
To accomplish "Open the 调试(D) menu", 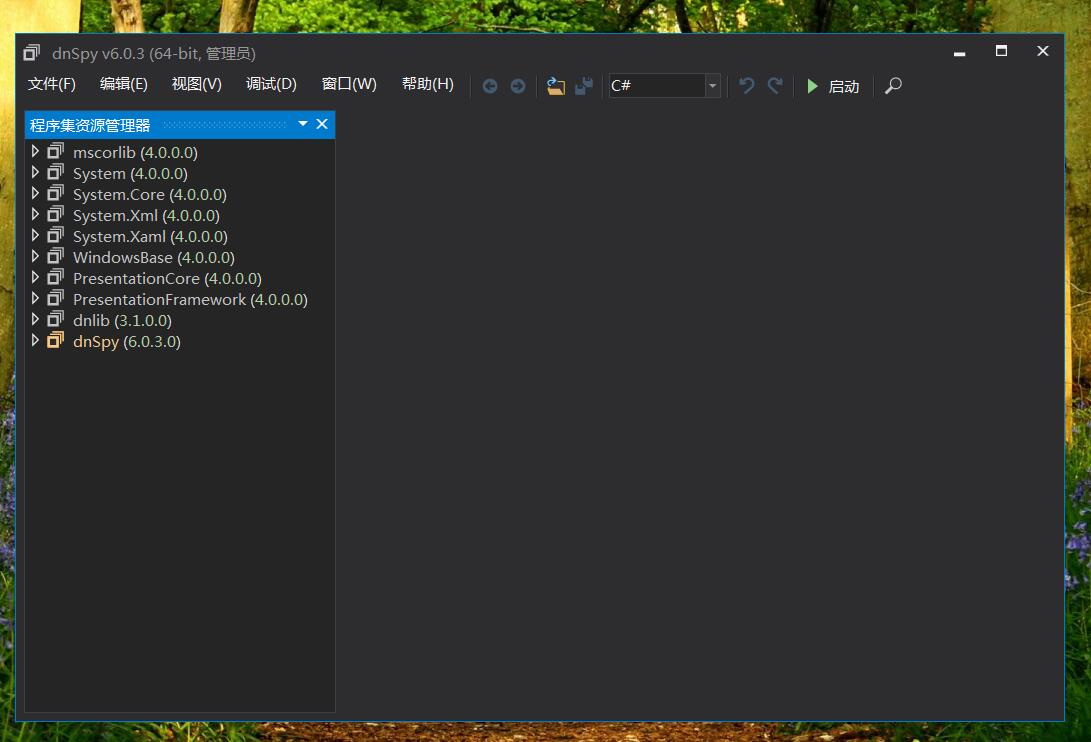I will (271, 84).
